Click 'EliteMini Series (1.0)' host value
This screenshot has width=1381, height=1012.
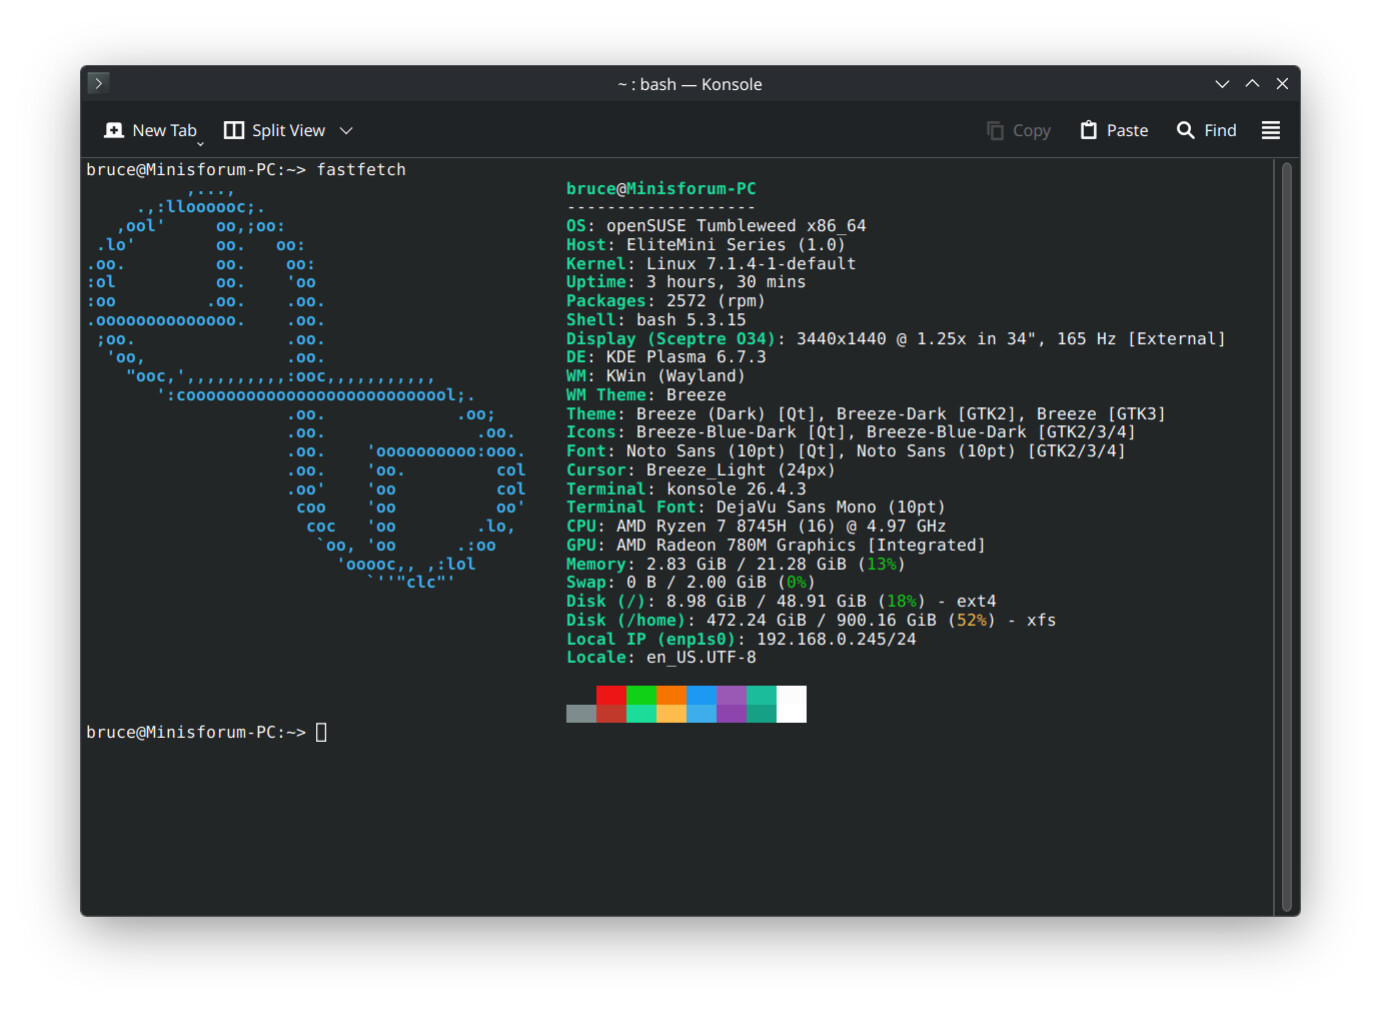point(736,245)
